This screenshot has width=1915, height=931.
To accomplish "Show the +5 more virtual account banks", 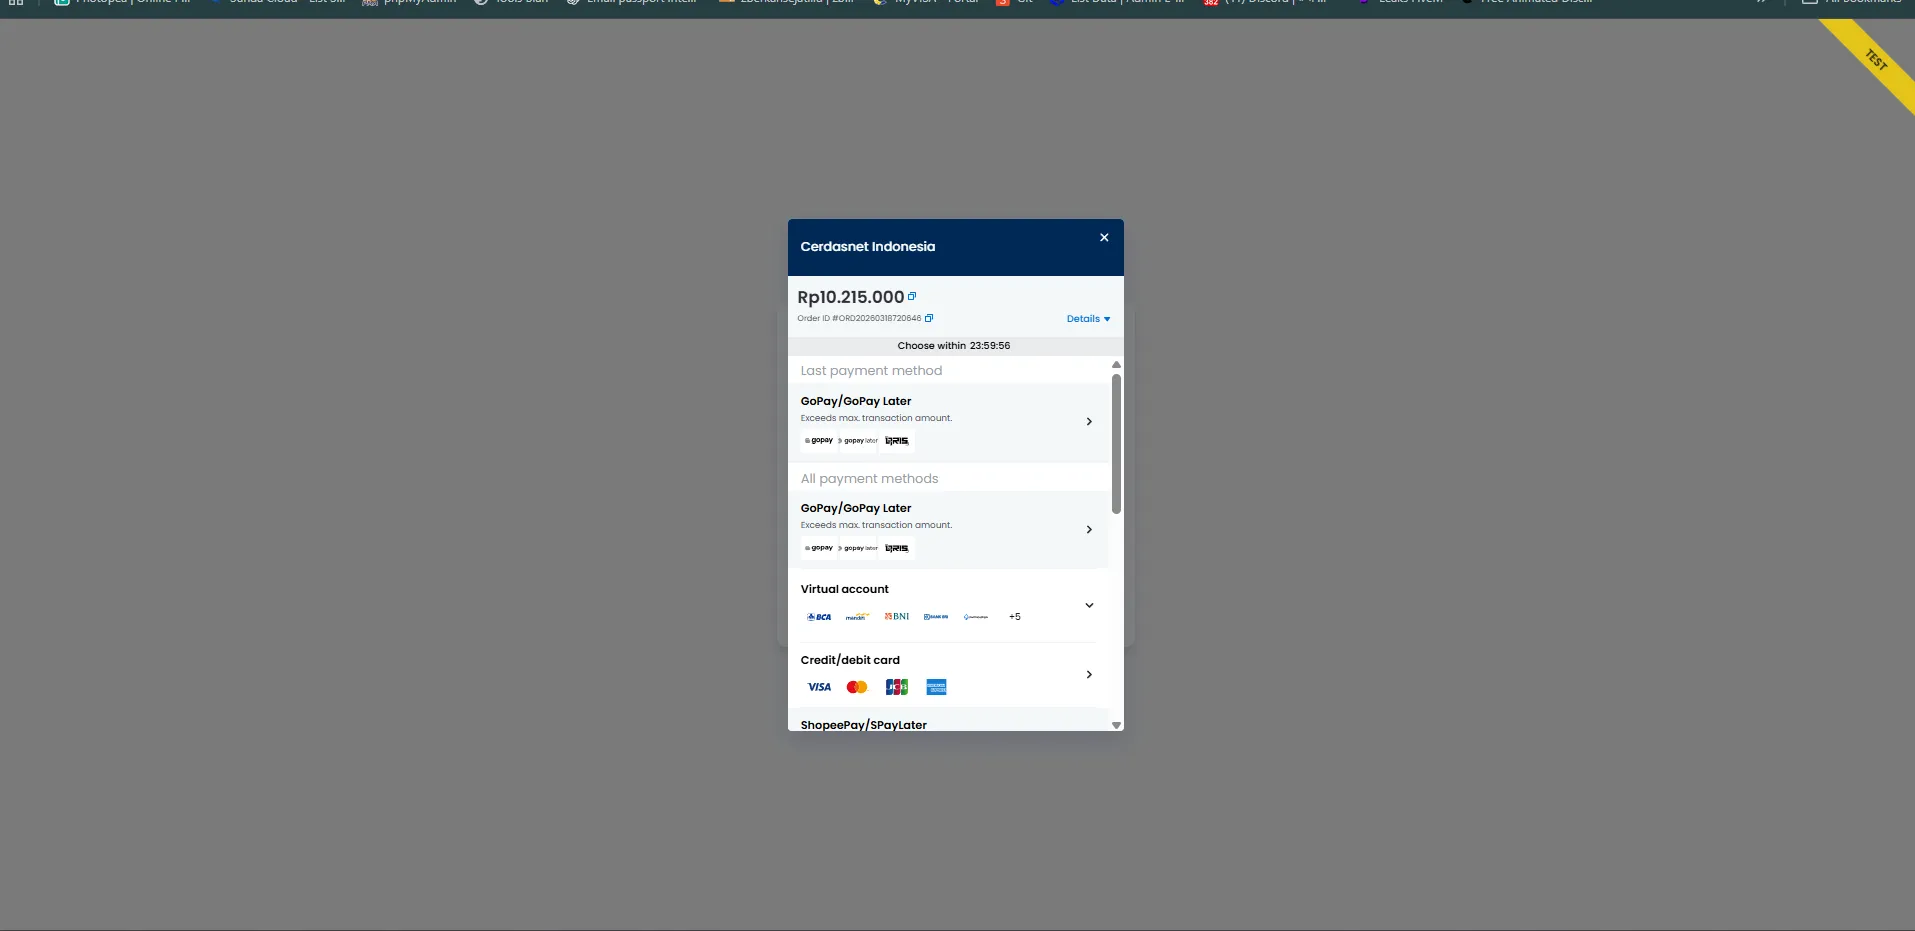I will (1014, 617).
